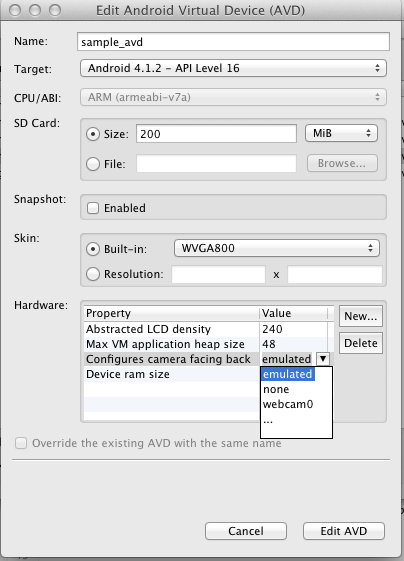Select the Device ram size row
This screenshot has width=404, height=561.
click(172, 374)
